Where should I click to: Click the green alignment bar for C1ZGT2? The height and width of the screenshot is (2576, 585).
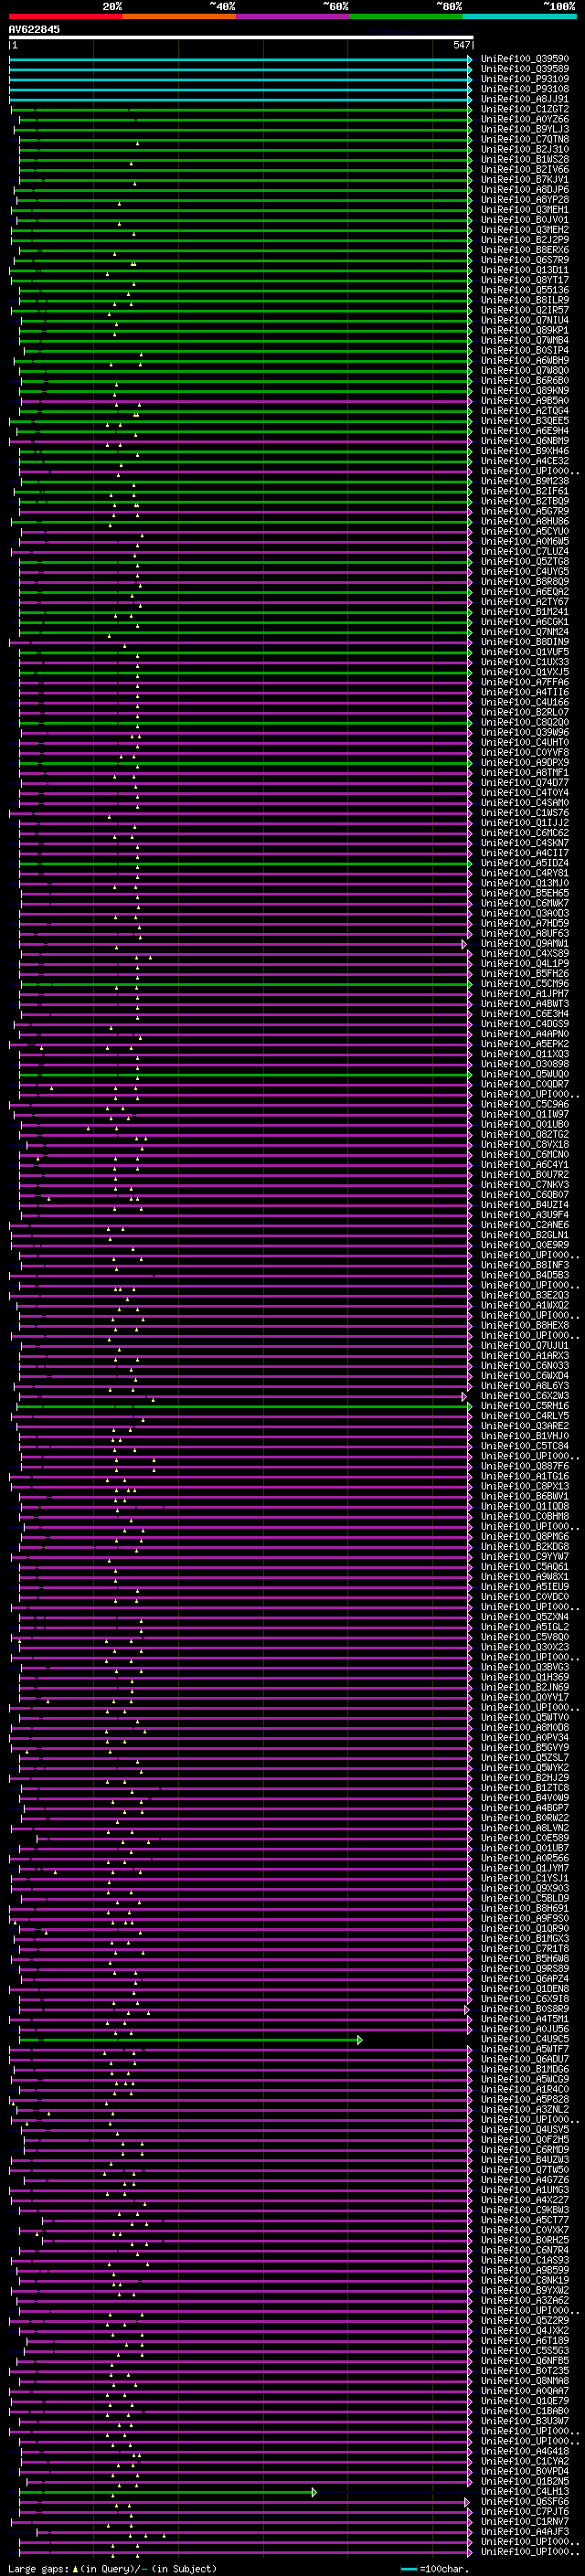click(240, 109)
